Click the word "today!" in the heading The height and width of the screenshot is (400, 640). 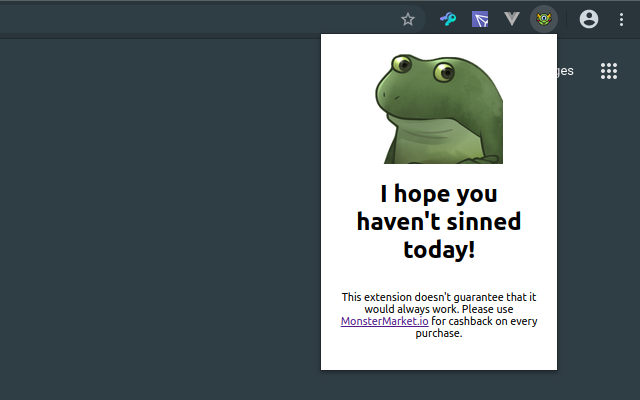439,249
